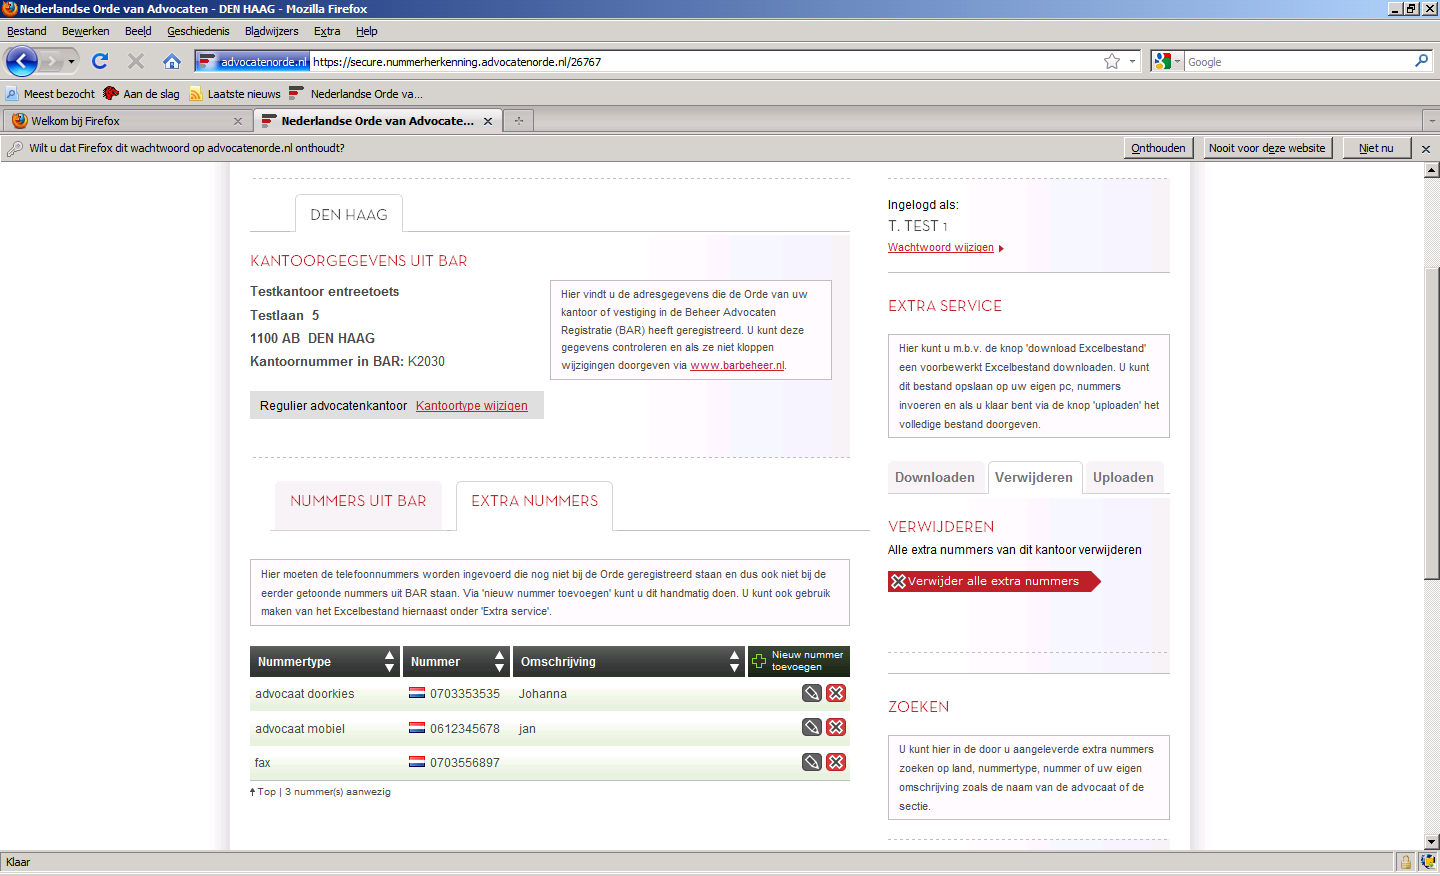1440x876 pixels.
Task: Edit the fax number row
Action: 812,762
